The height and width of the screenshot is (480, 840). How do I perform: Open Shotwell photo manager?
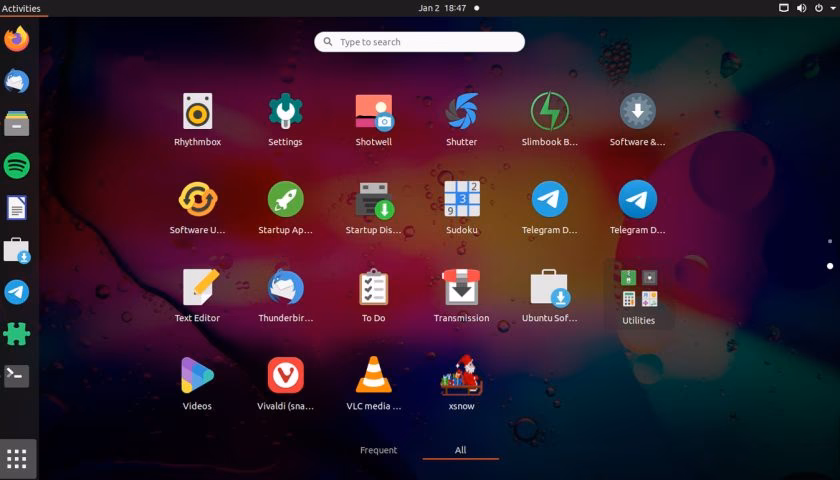[x=374, y=111]
